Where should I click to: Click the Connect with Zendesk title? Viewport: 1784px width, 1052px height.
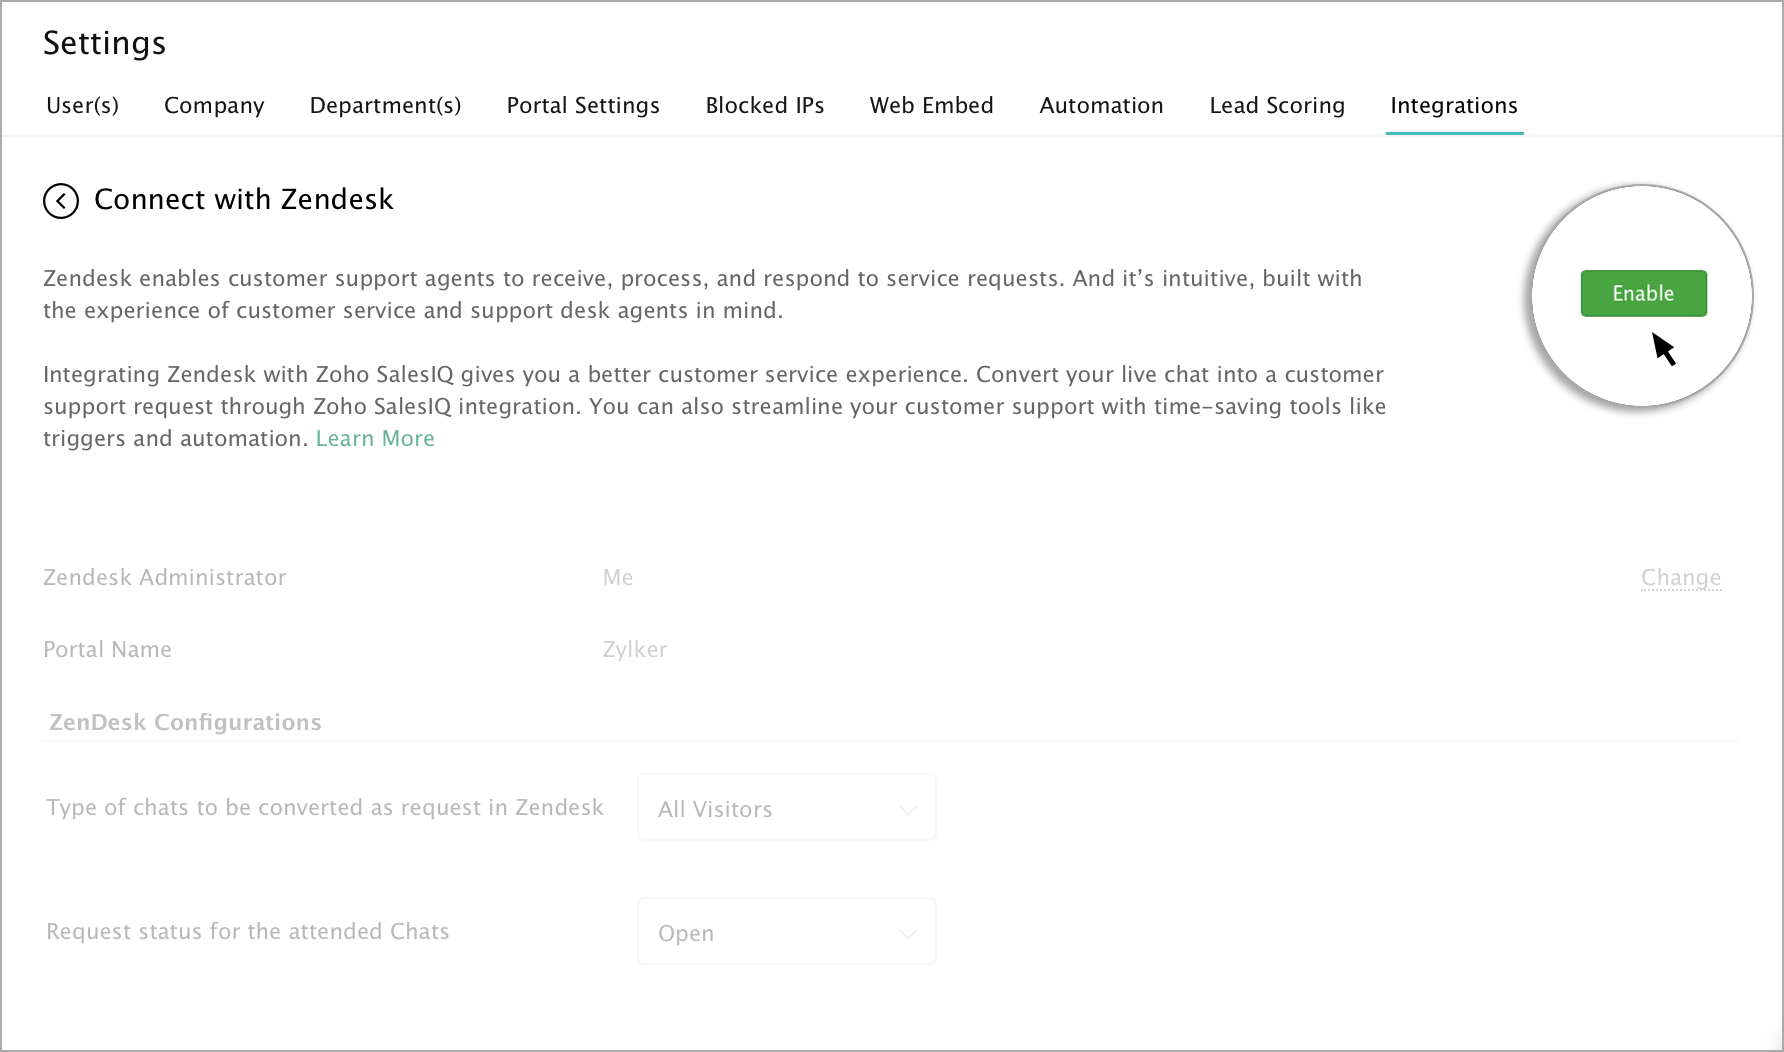(x=244, y=200)
